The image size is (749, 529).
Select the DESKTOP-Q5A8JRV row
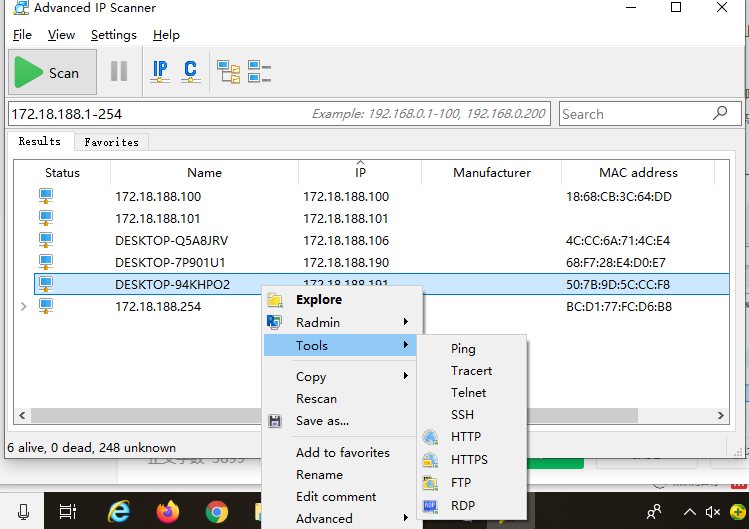172,241
